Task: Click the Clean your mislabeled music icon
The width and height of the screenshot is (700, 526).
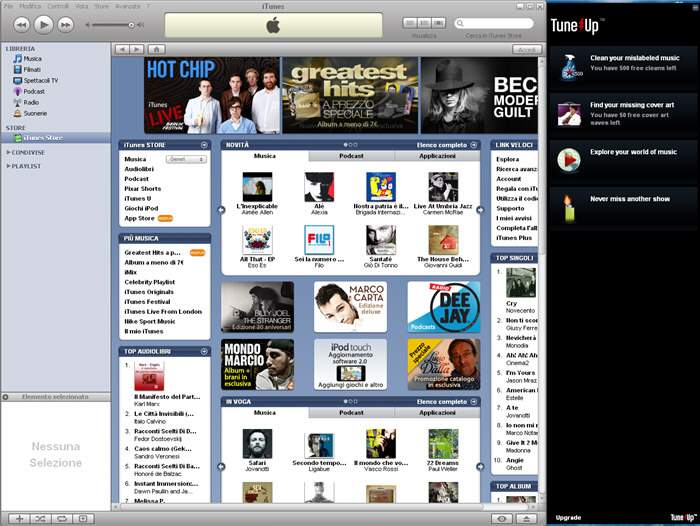Action: click(x=569, y=67)
